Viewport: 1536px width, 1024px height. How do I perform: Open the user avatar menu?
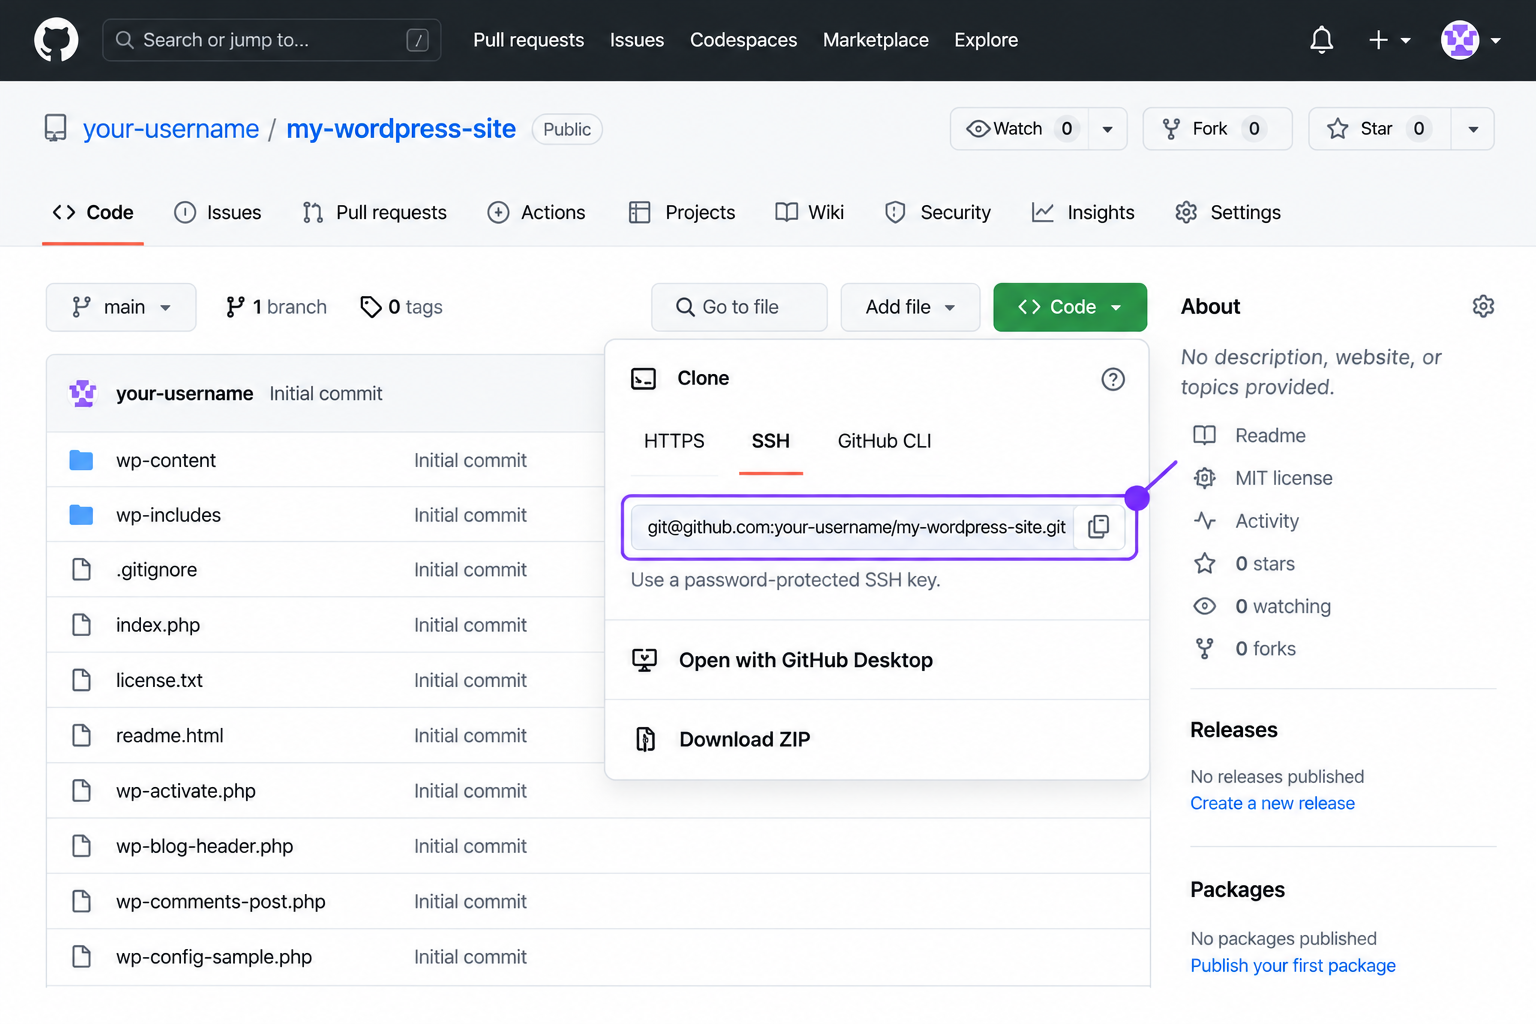[1470, 40]
